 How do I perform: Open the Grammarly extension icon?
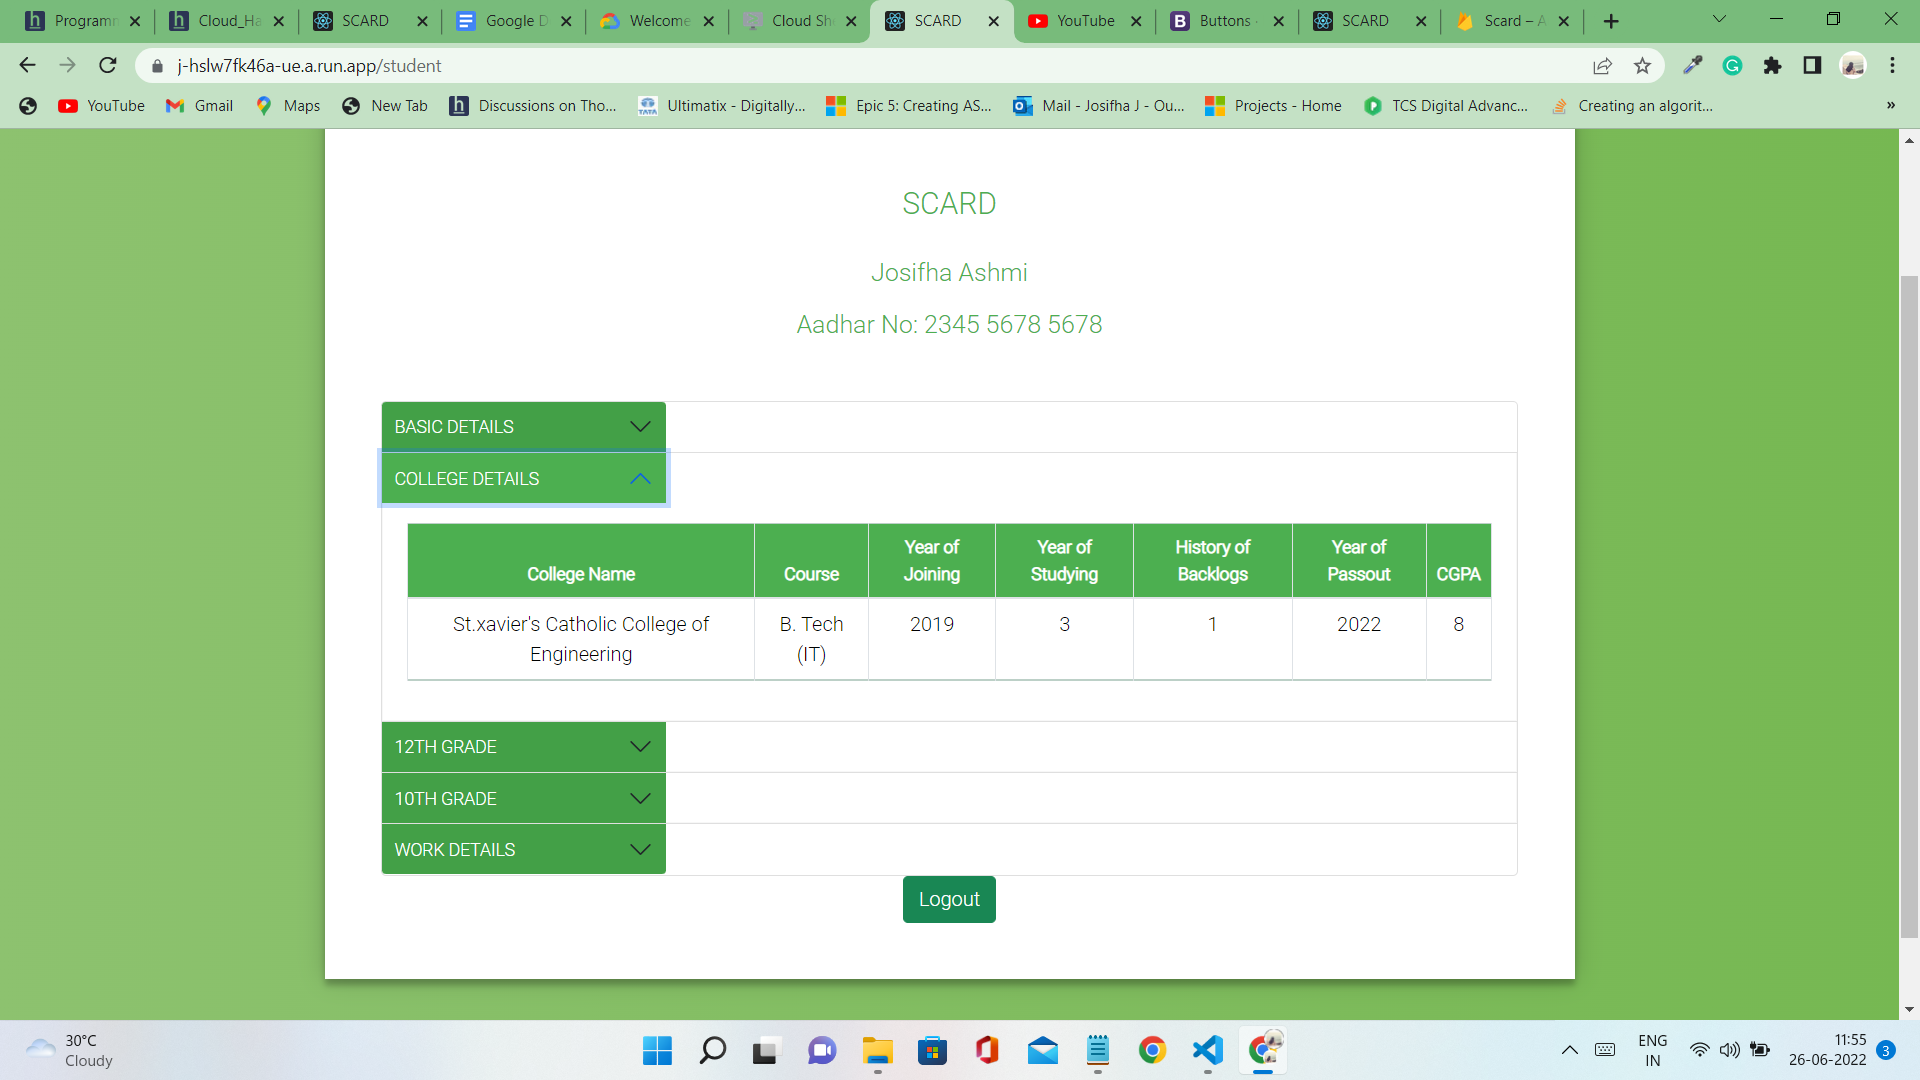1732,66
